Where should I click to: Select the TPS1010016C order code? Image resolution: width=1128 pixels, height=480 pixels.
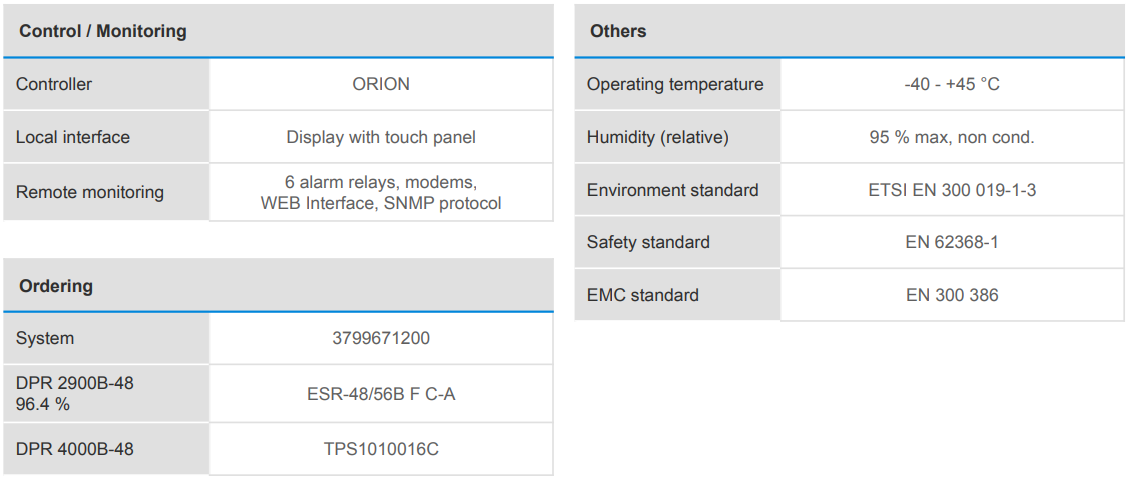381,449
